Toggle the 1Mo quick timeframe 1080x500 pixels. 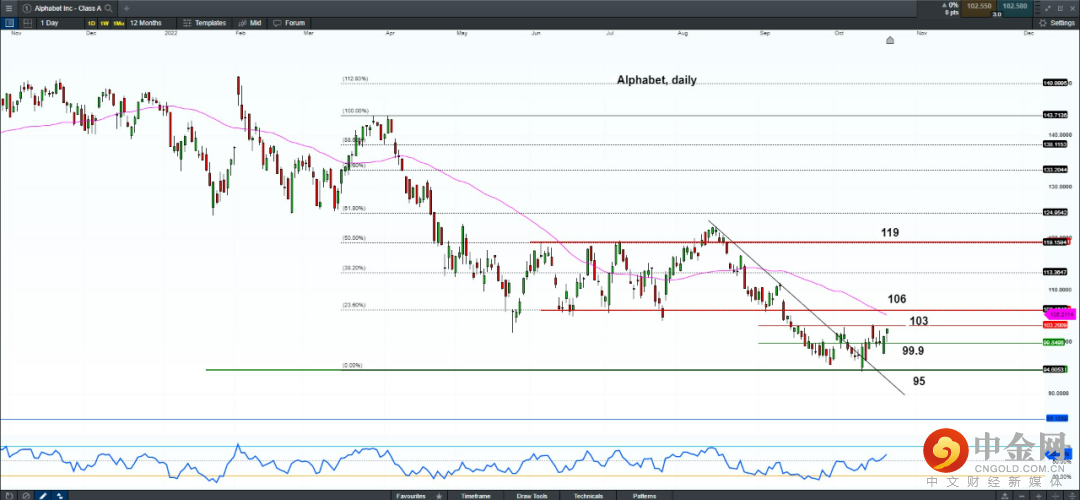[118, 22]
